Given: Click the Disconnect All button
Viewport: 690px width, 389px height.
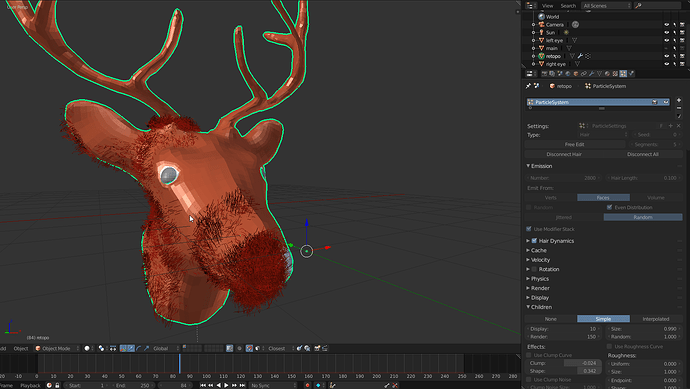Looking at the screenshot, I should [642, 154].
